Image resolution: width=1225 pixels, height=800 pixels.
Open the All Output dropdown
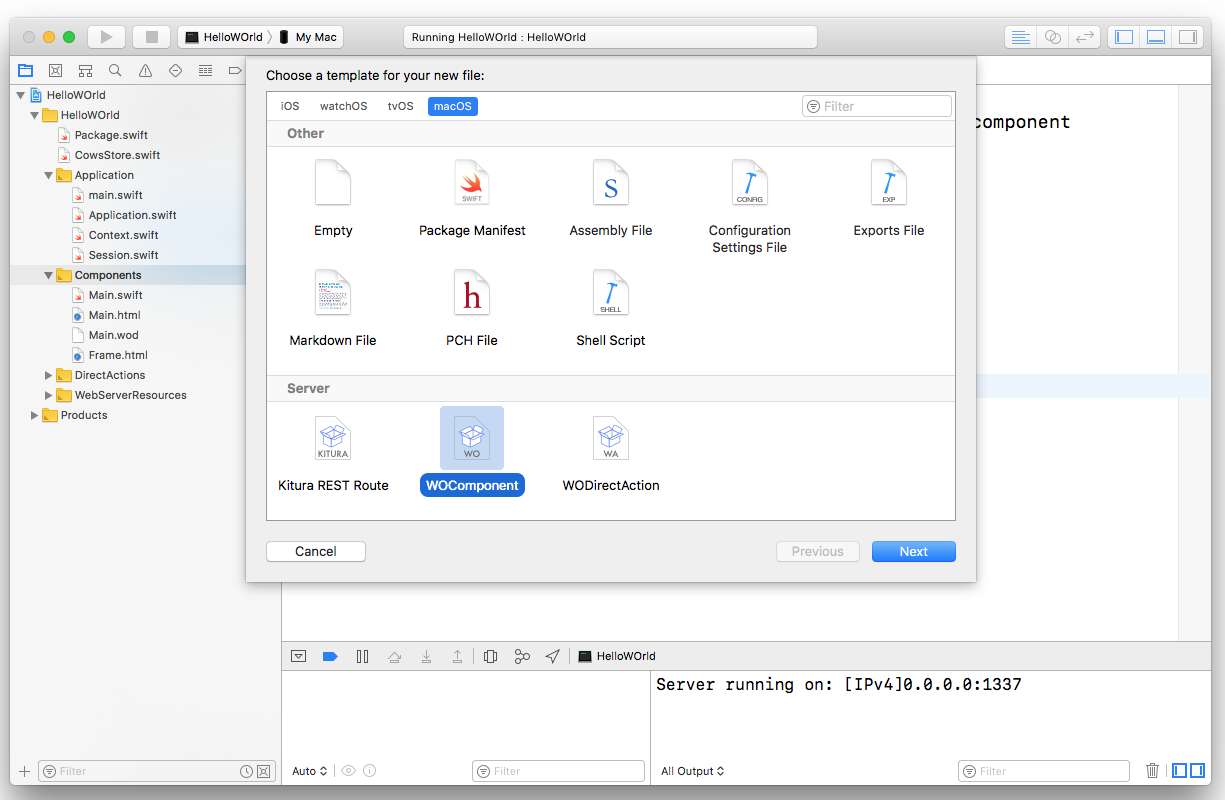click(x=692, y=771)
